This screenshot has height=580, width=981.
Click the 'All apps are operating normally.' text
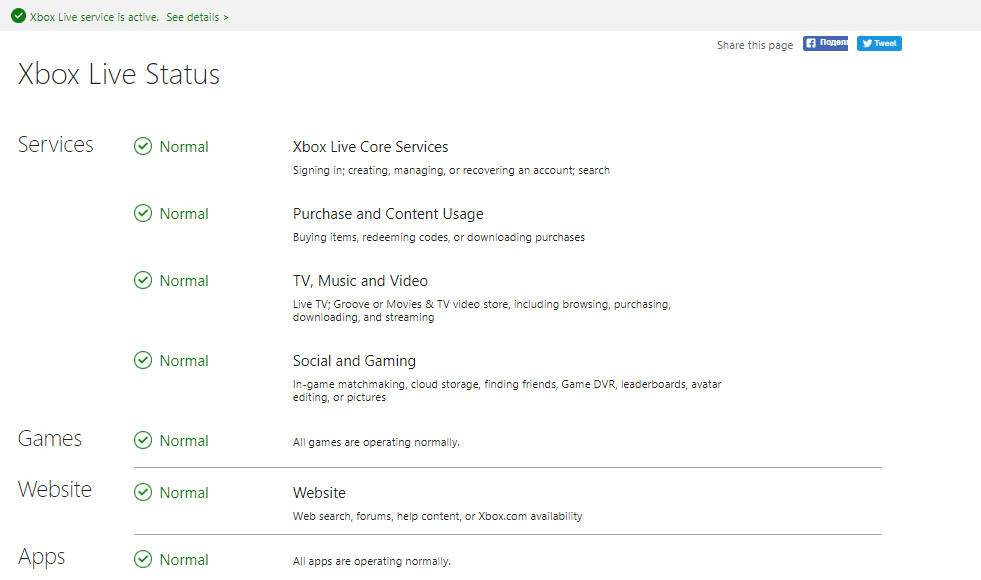click(372, 561)
